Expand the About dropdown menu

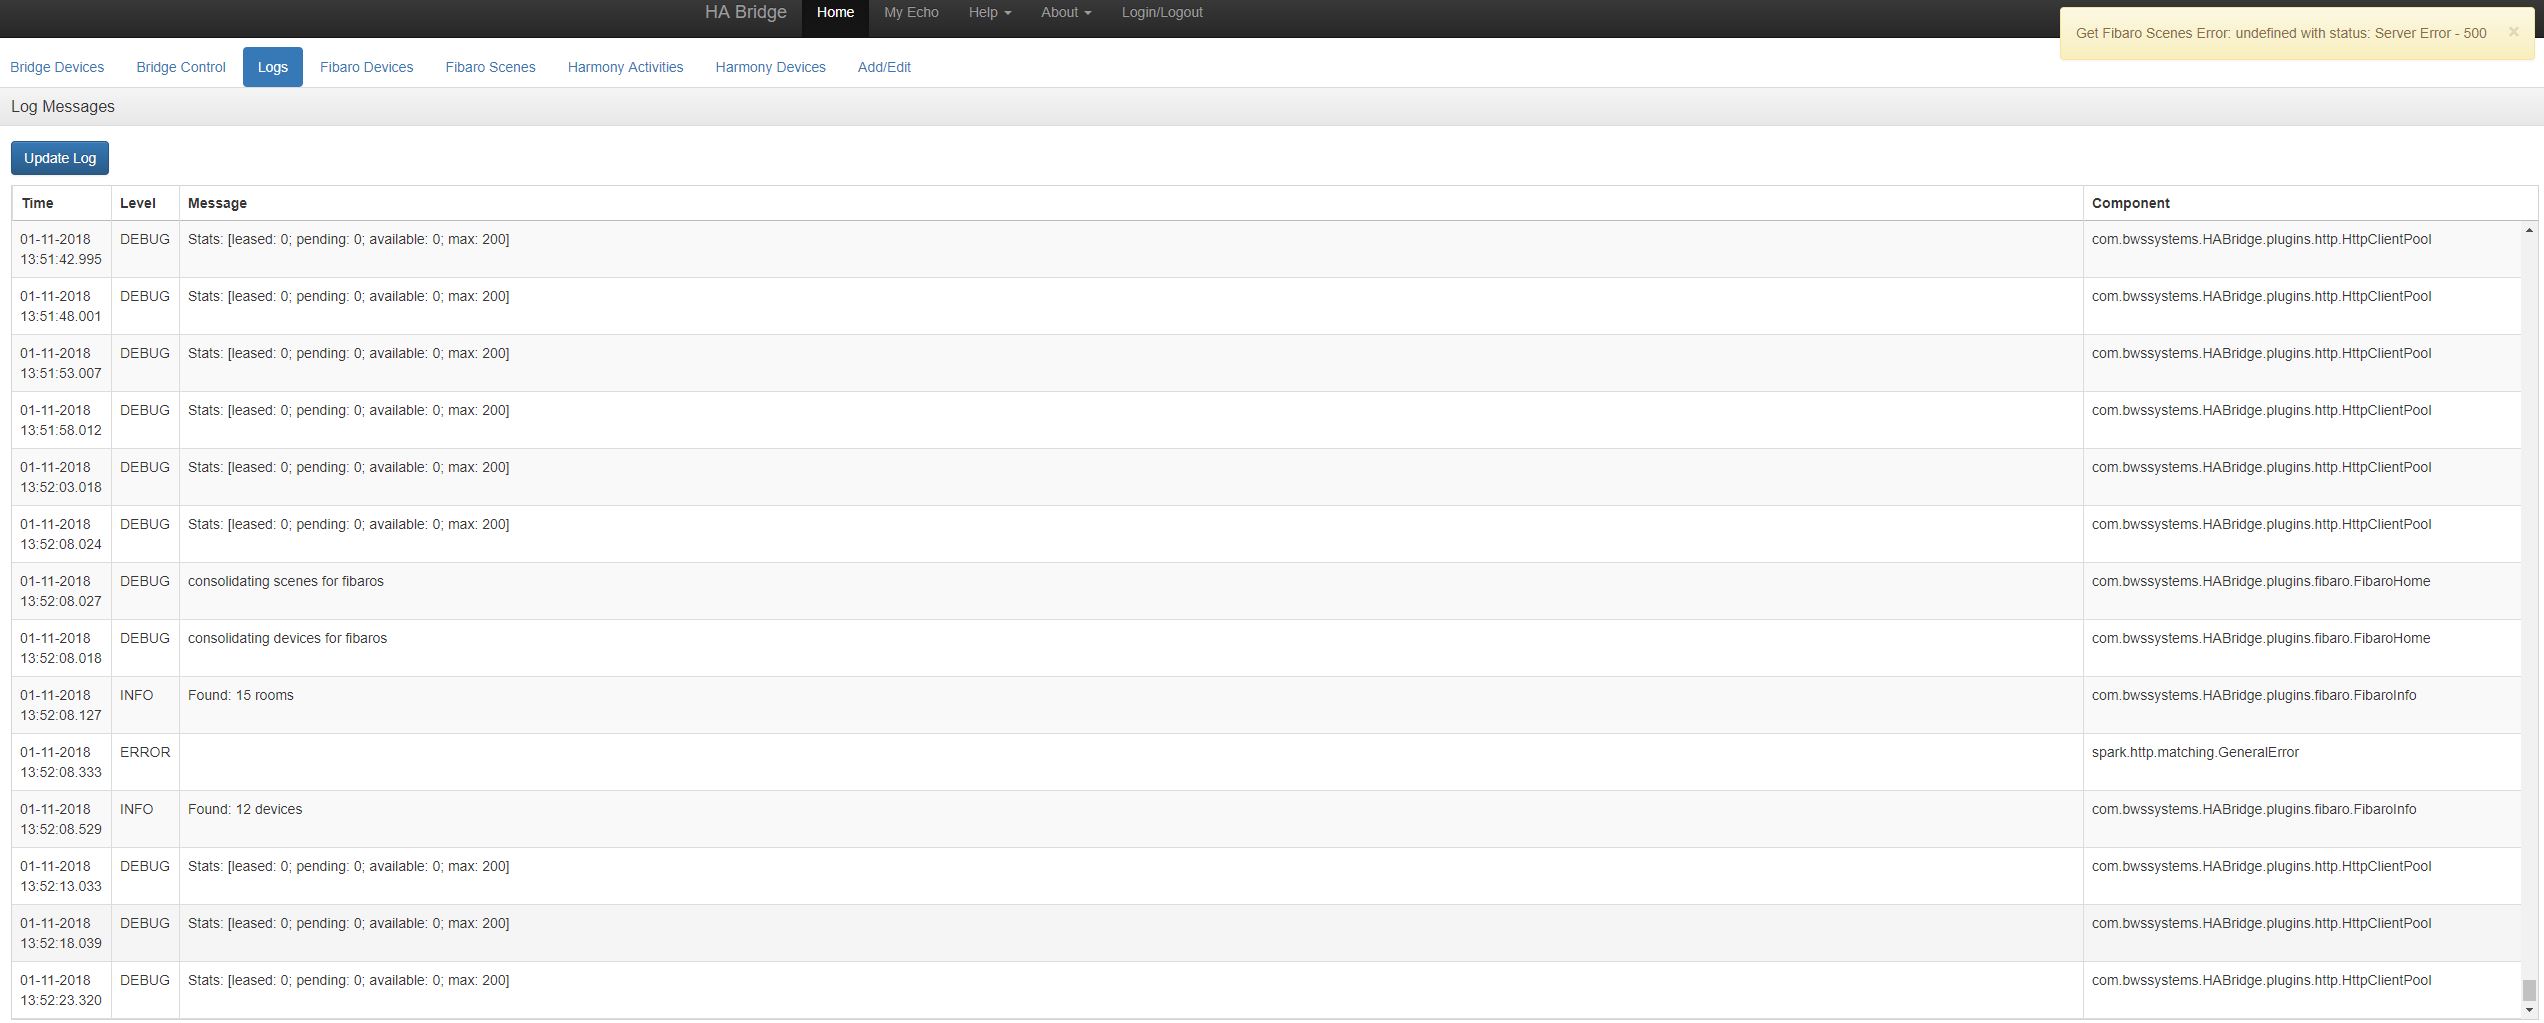tap(1065, 13)
